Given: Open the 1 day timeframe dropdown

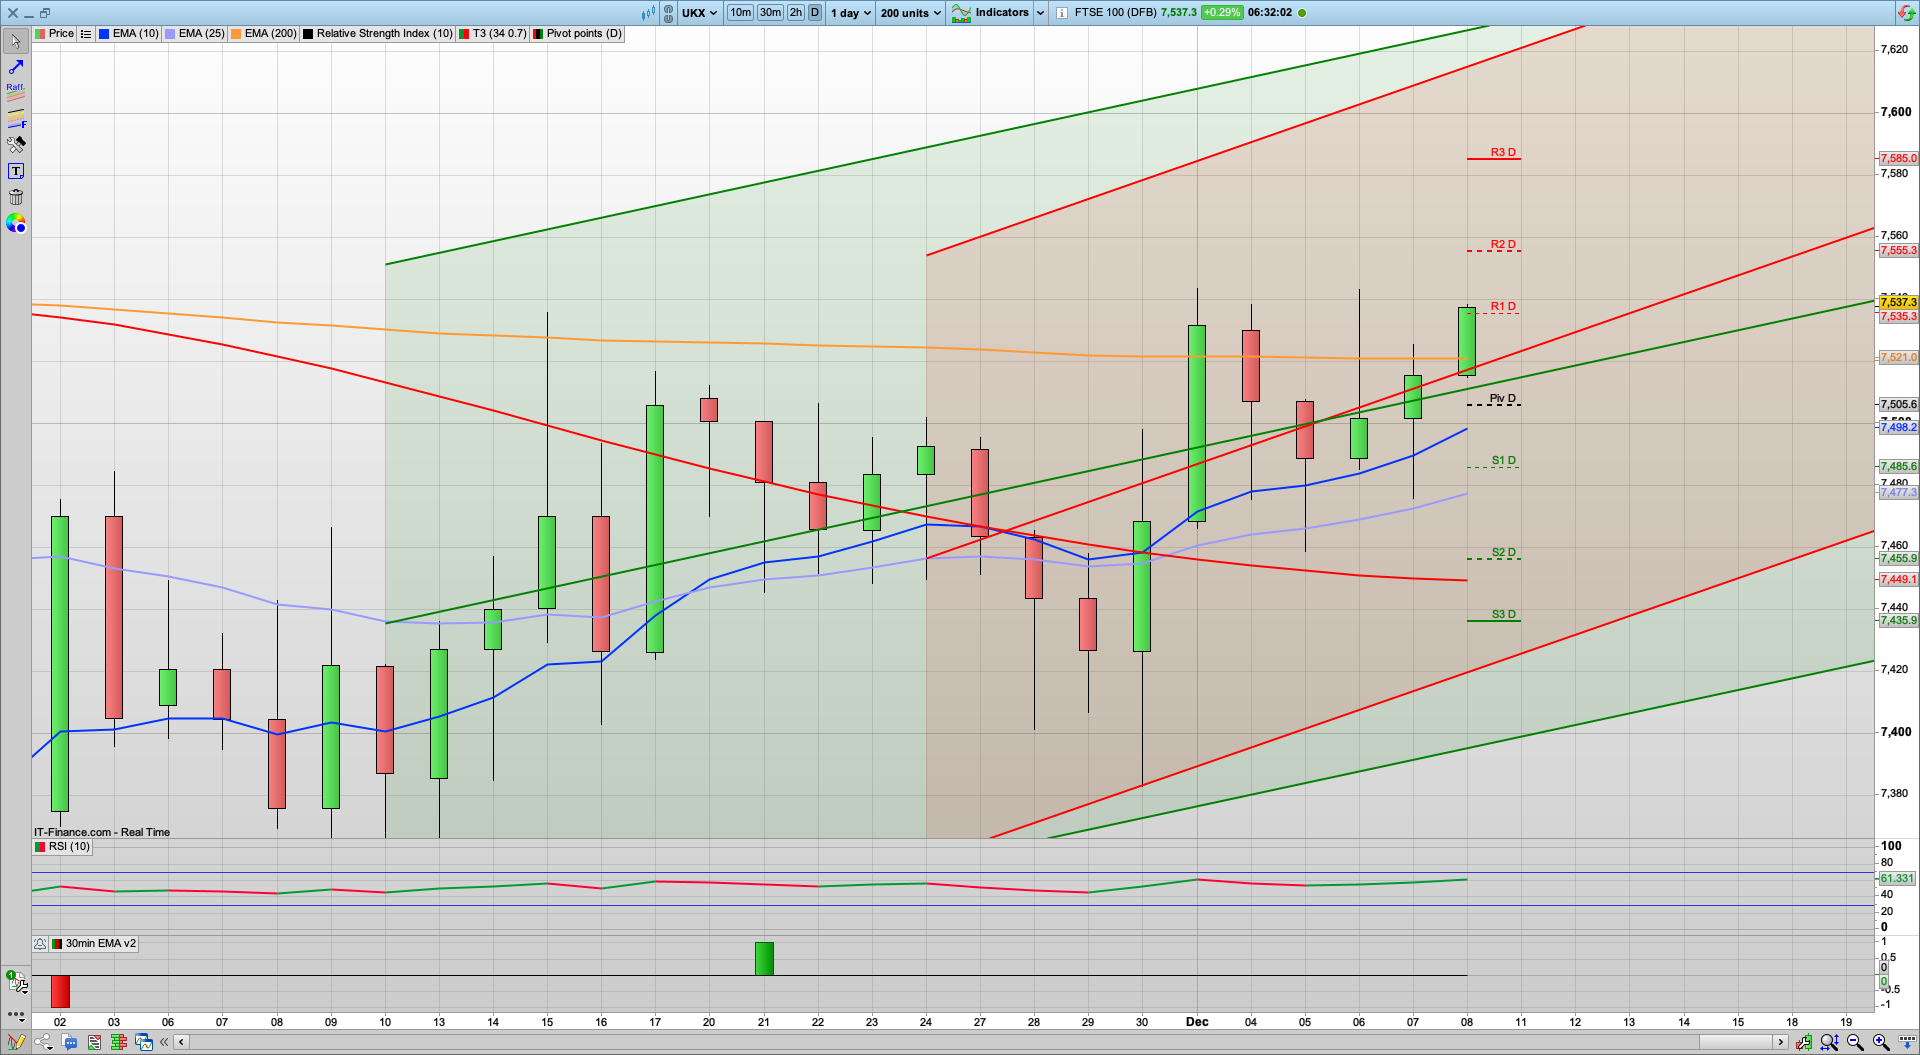Looking at the screenshot, I should tap(850, 13).
